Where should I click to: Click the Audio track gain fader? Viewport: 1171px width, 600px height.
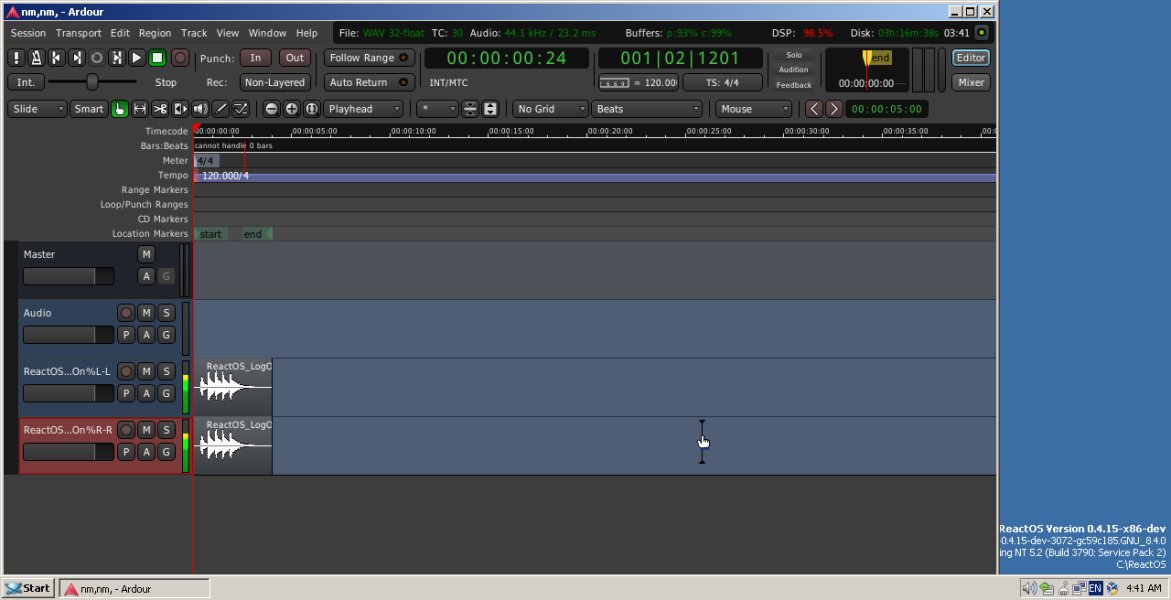pos(69,335)
